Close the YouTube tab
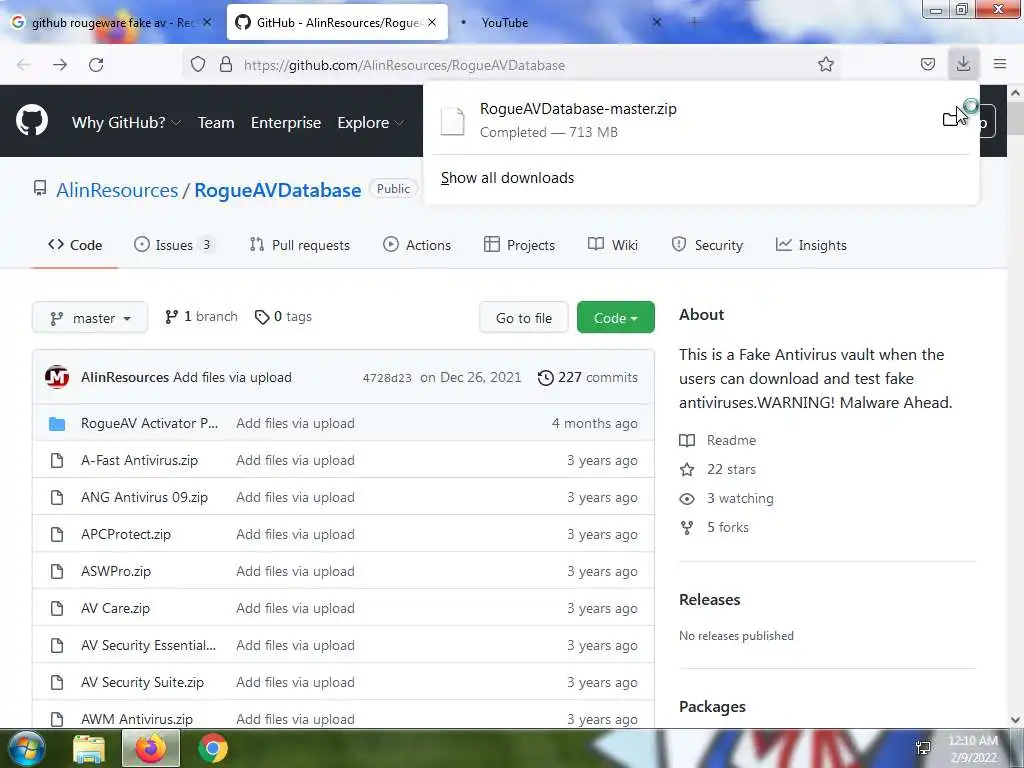 click(657, 22)
